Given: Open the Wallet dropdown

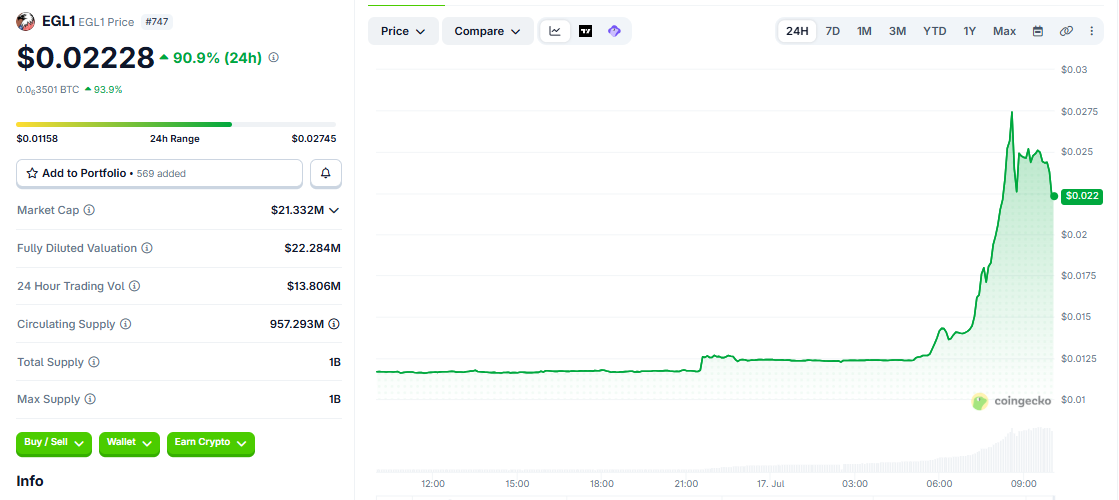Looking at the screenshot, I should tap(129, 443).
